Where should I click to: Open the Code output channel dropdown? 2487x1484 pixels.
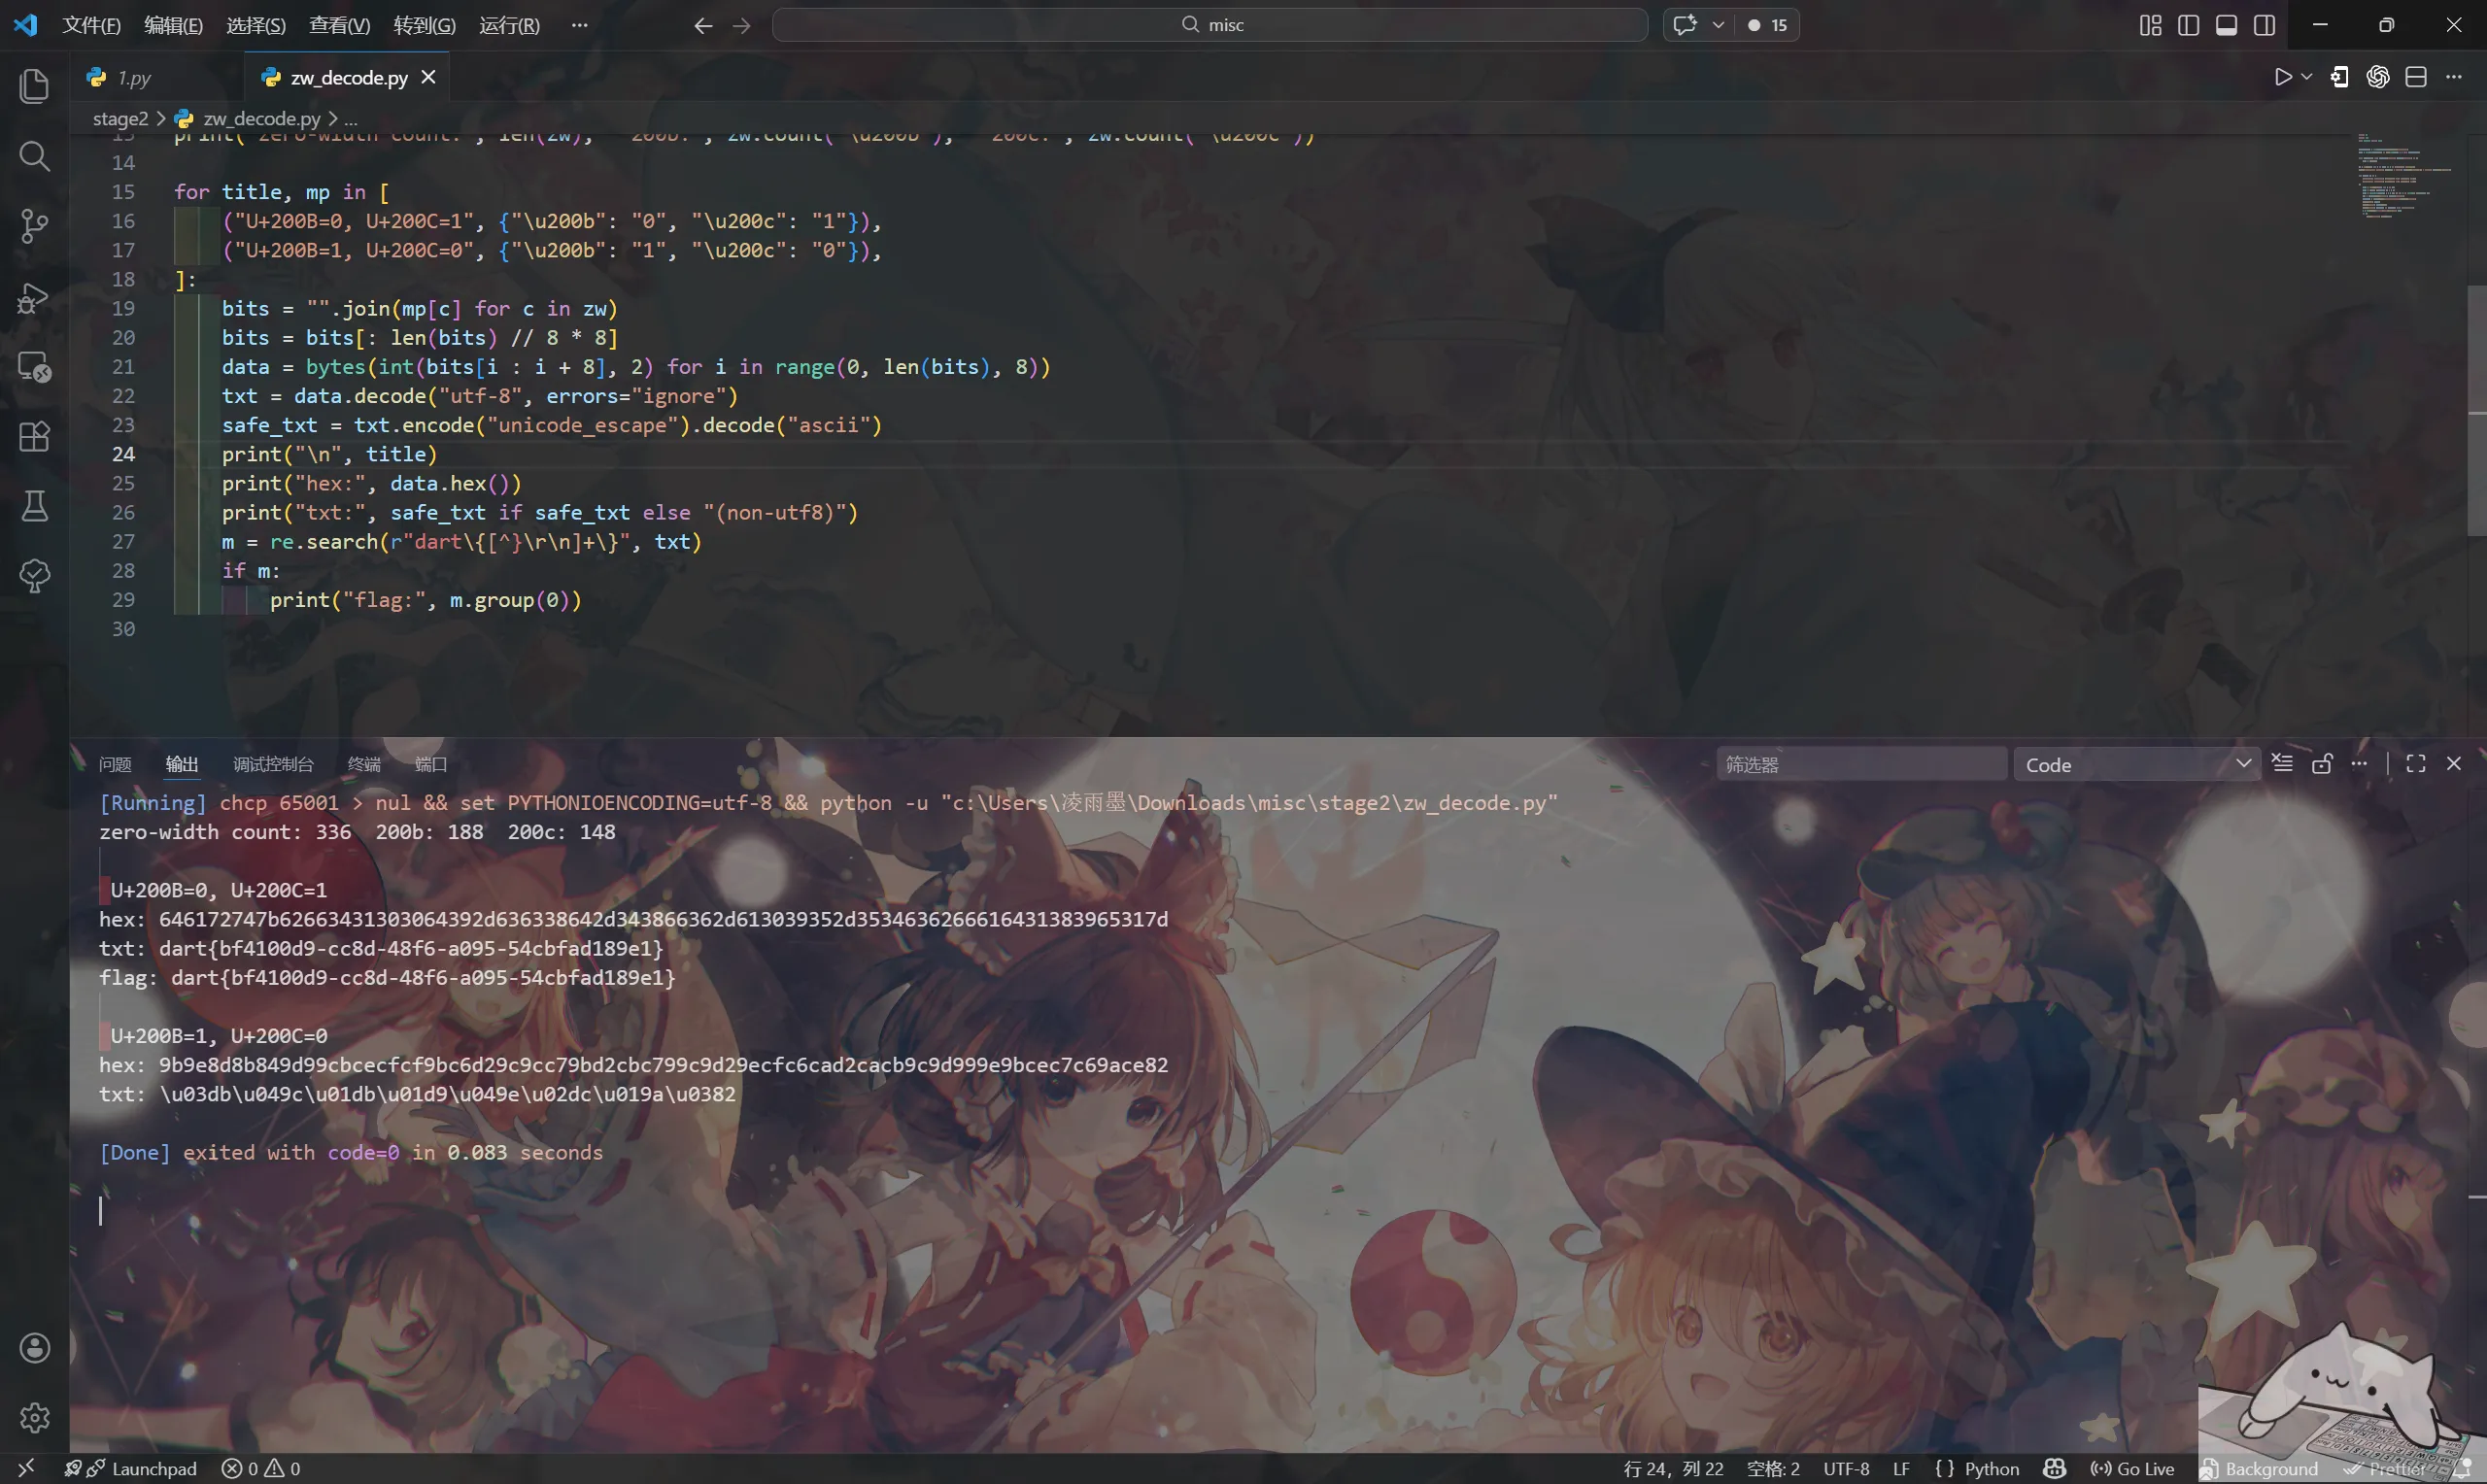tap(2137, 765)
